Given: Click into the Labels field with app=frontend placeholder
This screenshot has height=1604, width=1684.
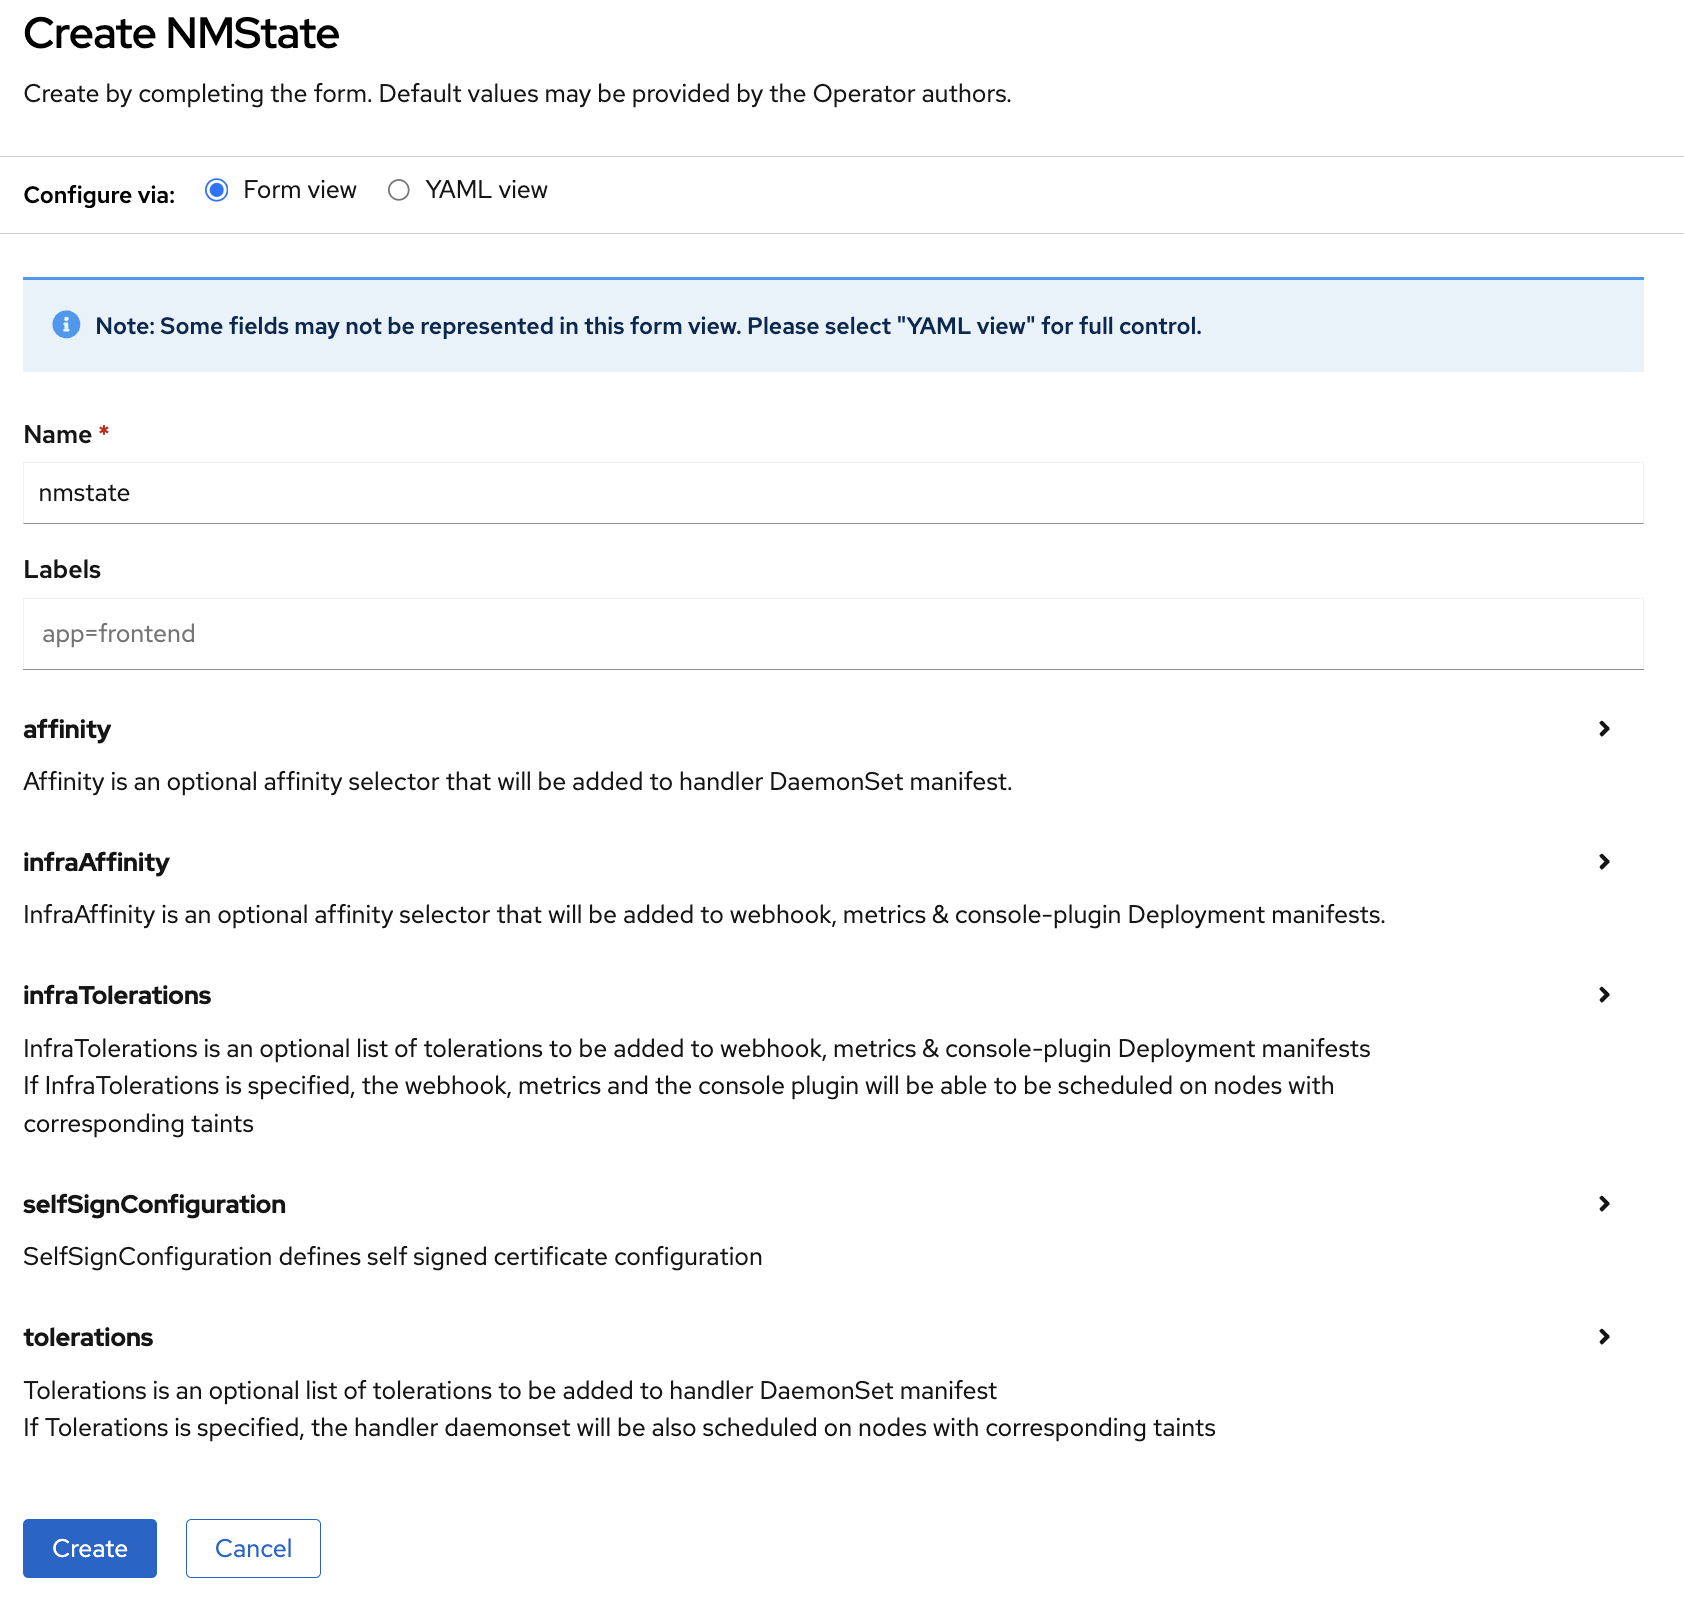Looking at the screenshot, I should 832,634.
